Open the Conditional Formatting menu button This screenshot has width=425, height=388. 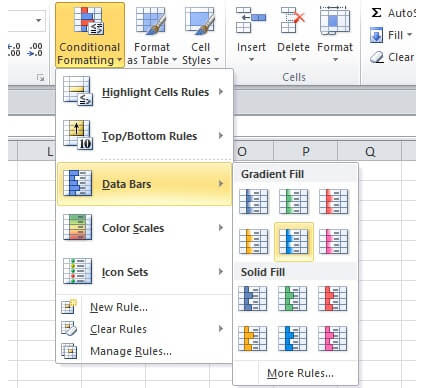[89, 35]
